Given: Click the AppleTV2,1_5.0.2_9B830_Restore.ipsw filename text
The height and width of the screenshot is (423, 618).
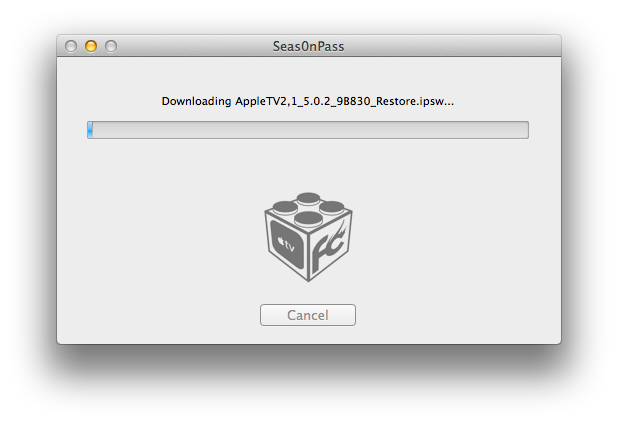Looking at the screenshot, I should [344, 102].
